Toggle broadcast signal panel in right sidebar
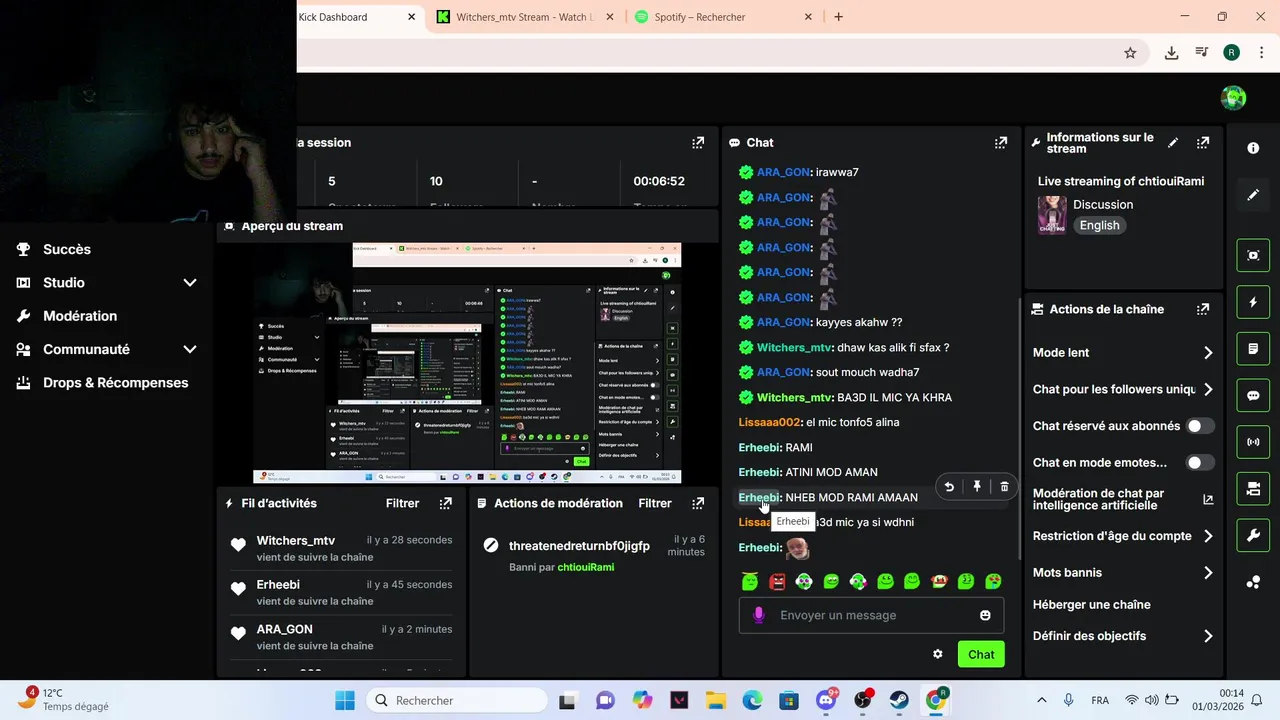 (x=1253, y=442)
